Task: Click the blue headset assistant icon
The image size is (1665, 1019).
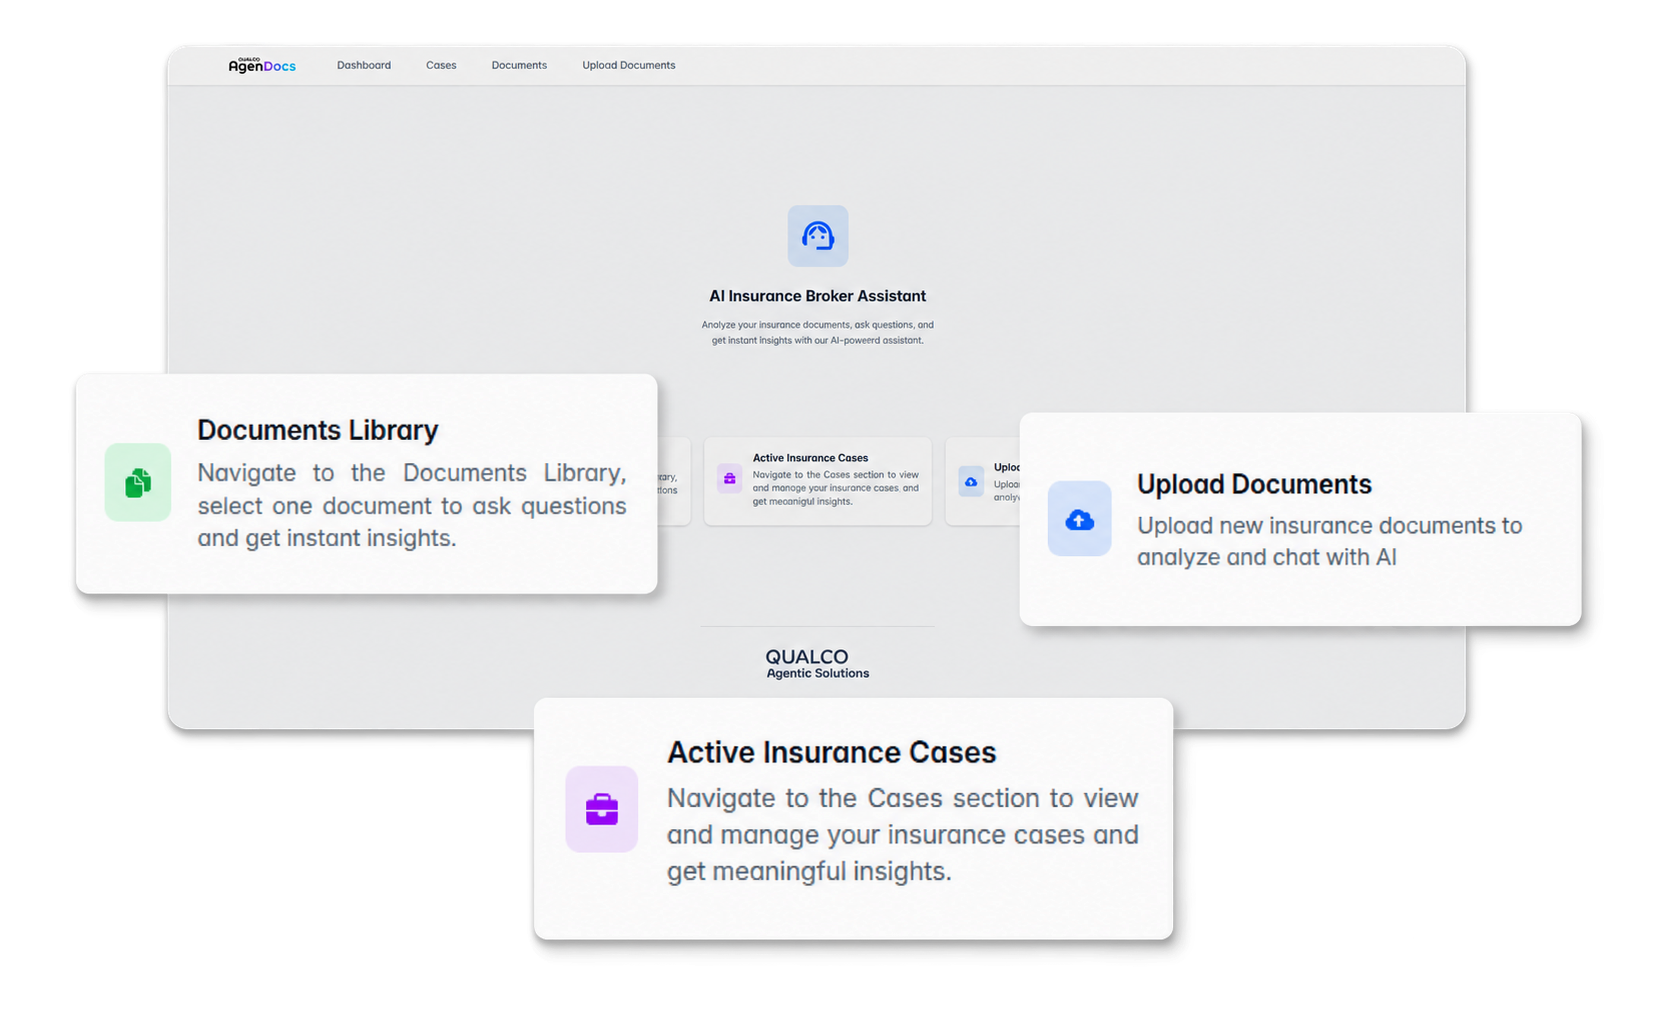Action: [x=818, y=236]
